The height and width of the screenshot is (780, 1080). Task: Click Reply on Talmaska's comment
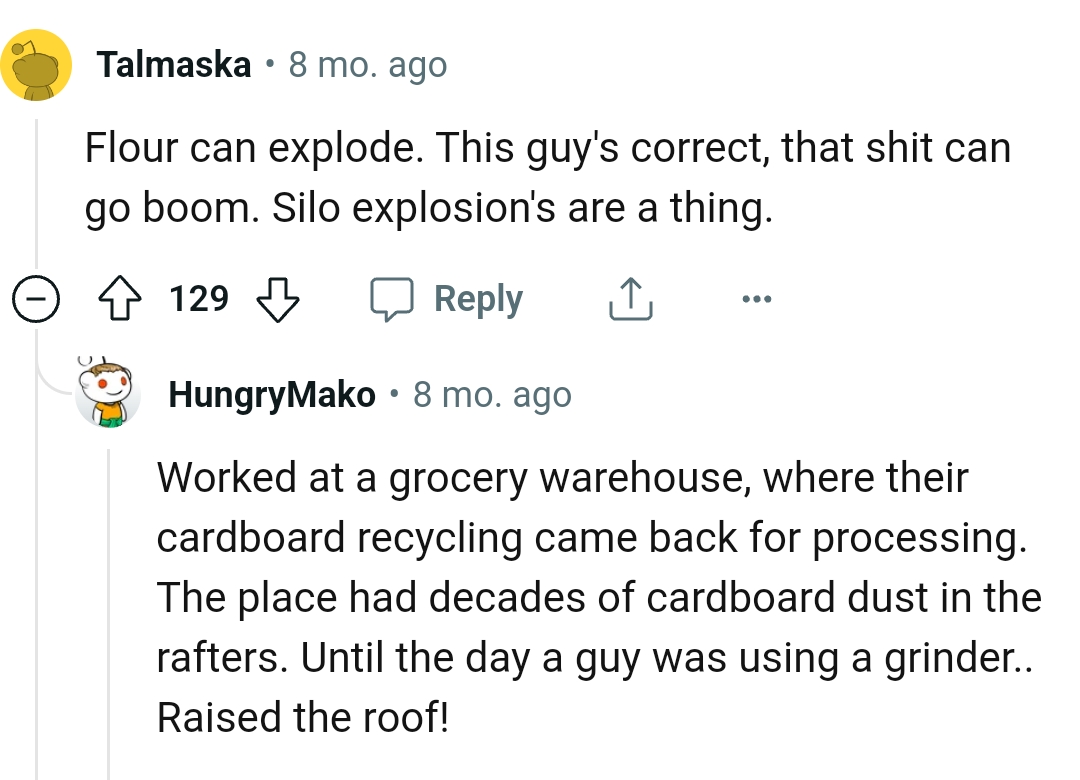479,297
